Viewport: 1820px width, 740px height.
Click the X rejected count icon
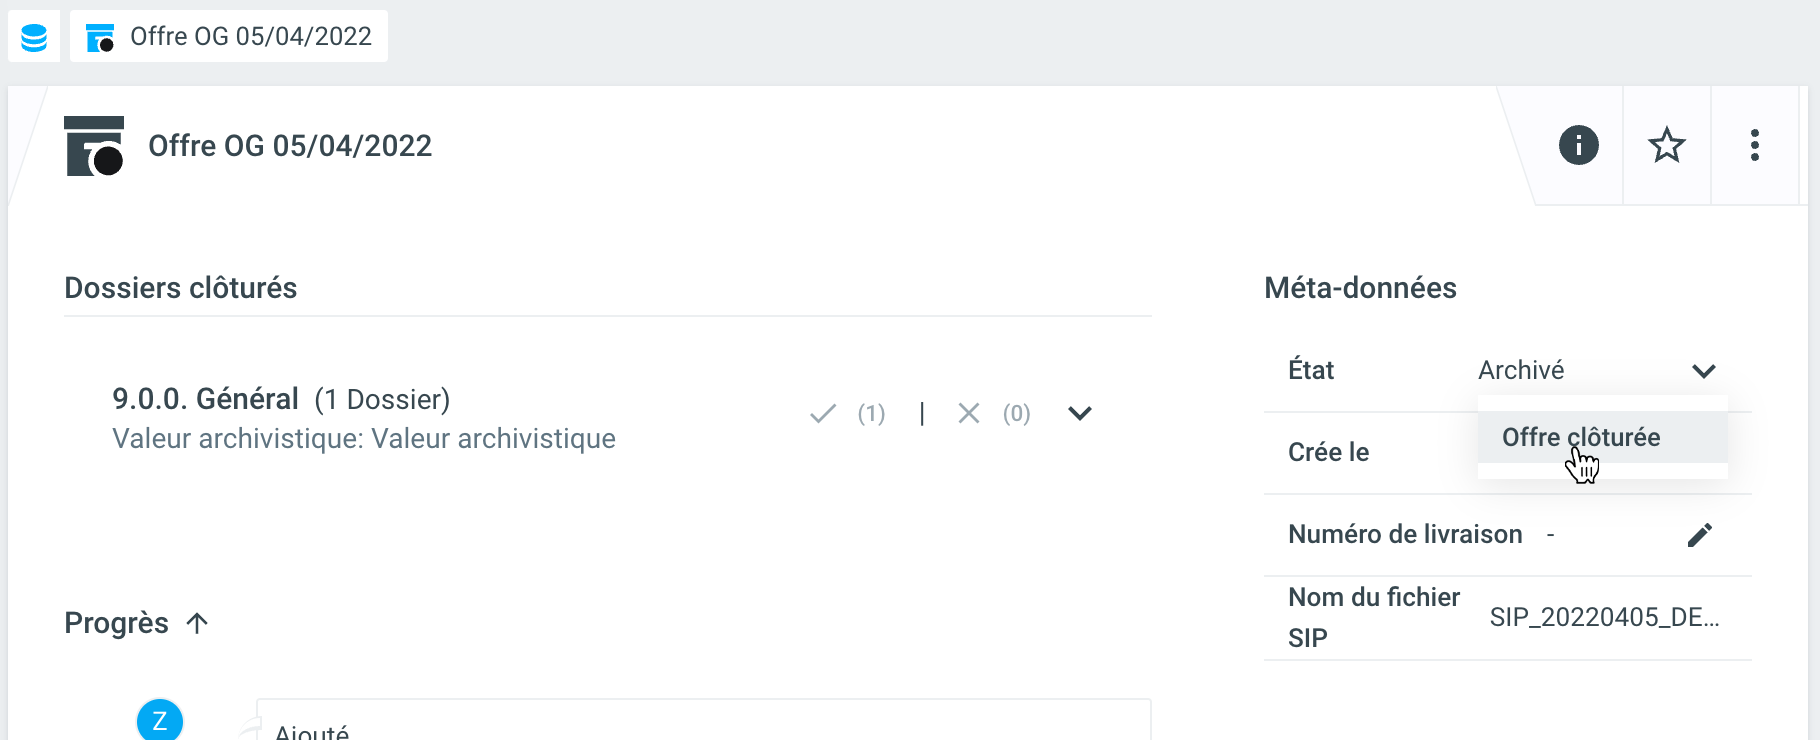click(x=968, y=413)
